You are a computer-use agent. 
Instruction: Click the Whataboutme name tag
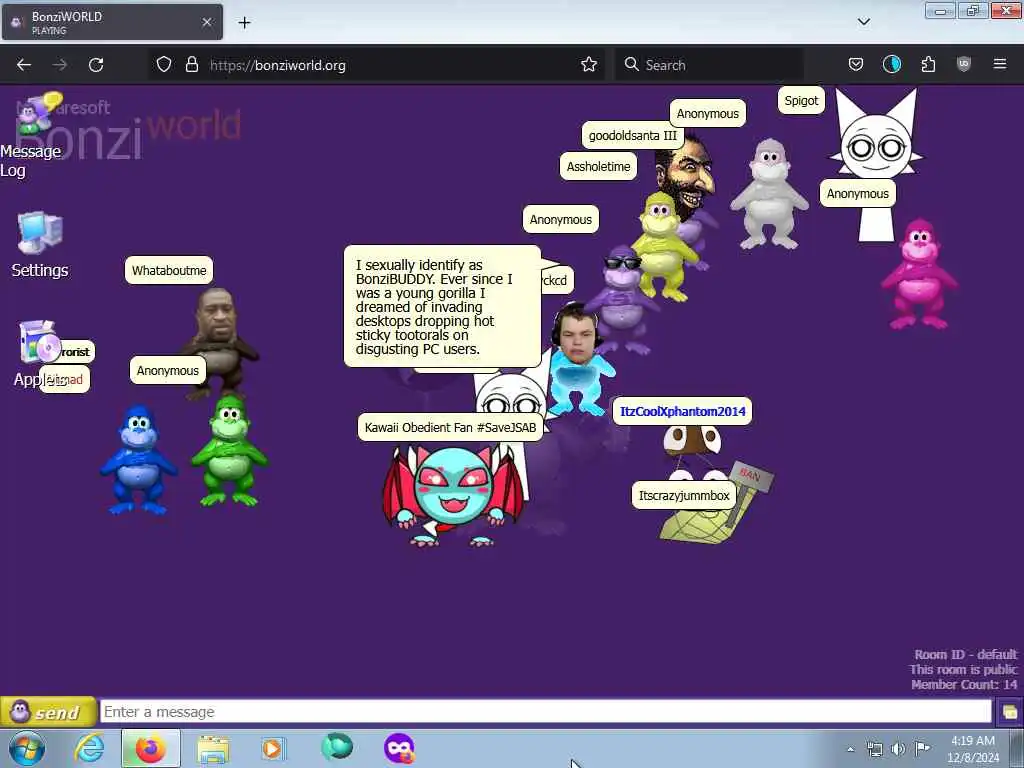coord(169,270)
